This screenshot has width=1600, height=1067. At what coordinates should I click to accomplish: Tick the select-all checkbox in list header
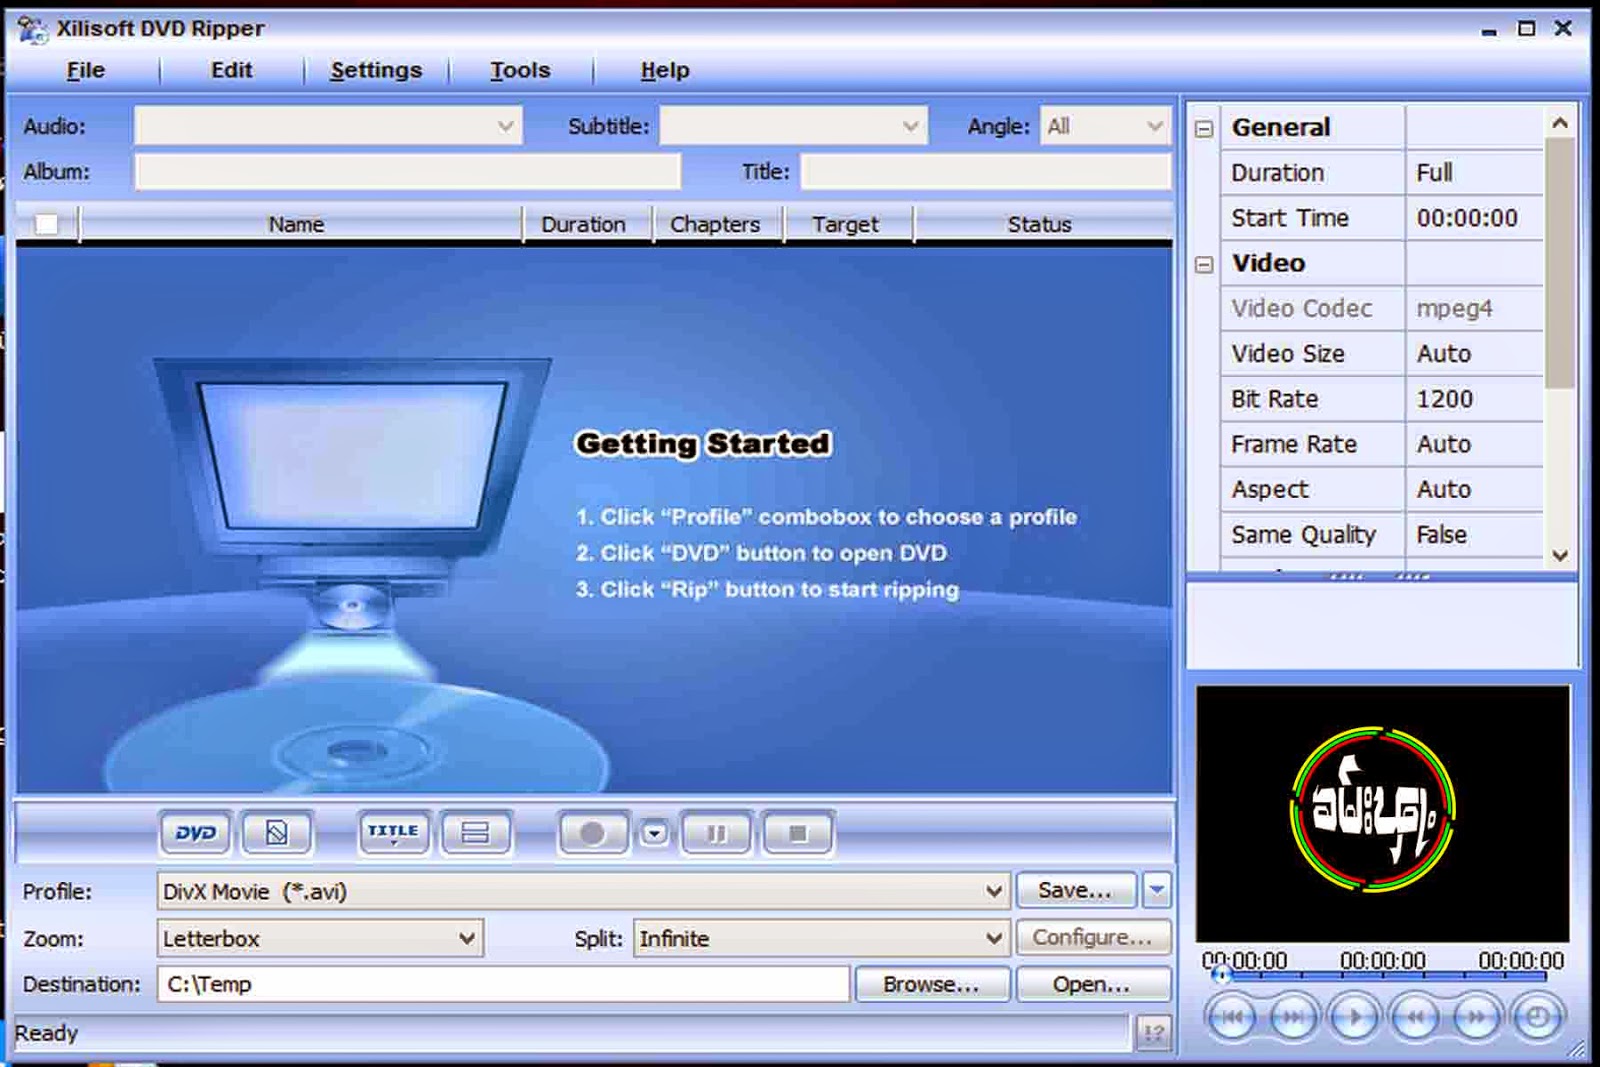[x=46, y=224]
